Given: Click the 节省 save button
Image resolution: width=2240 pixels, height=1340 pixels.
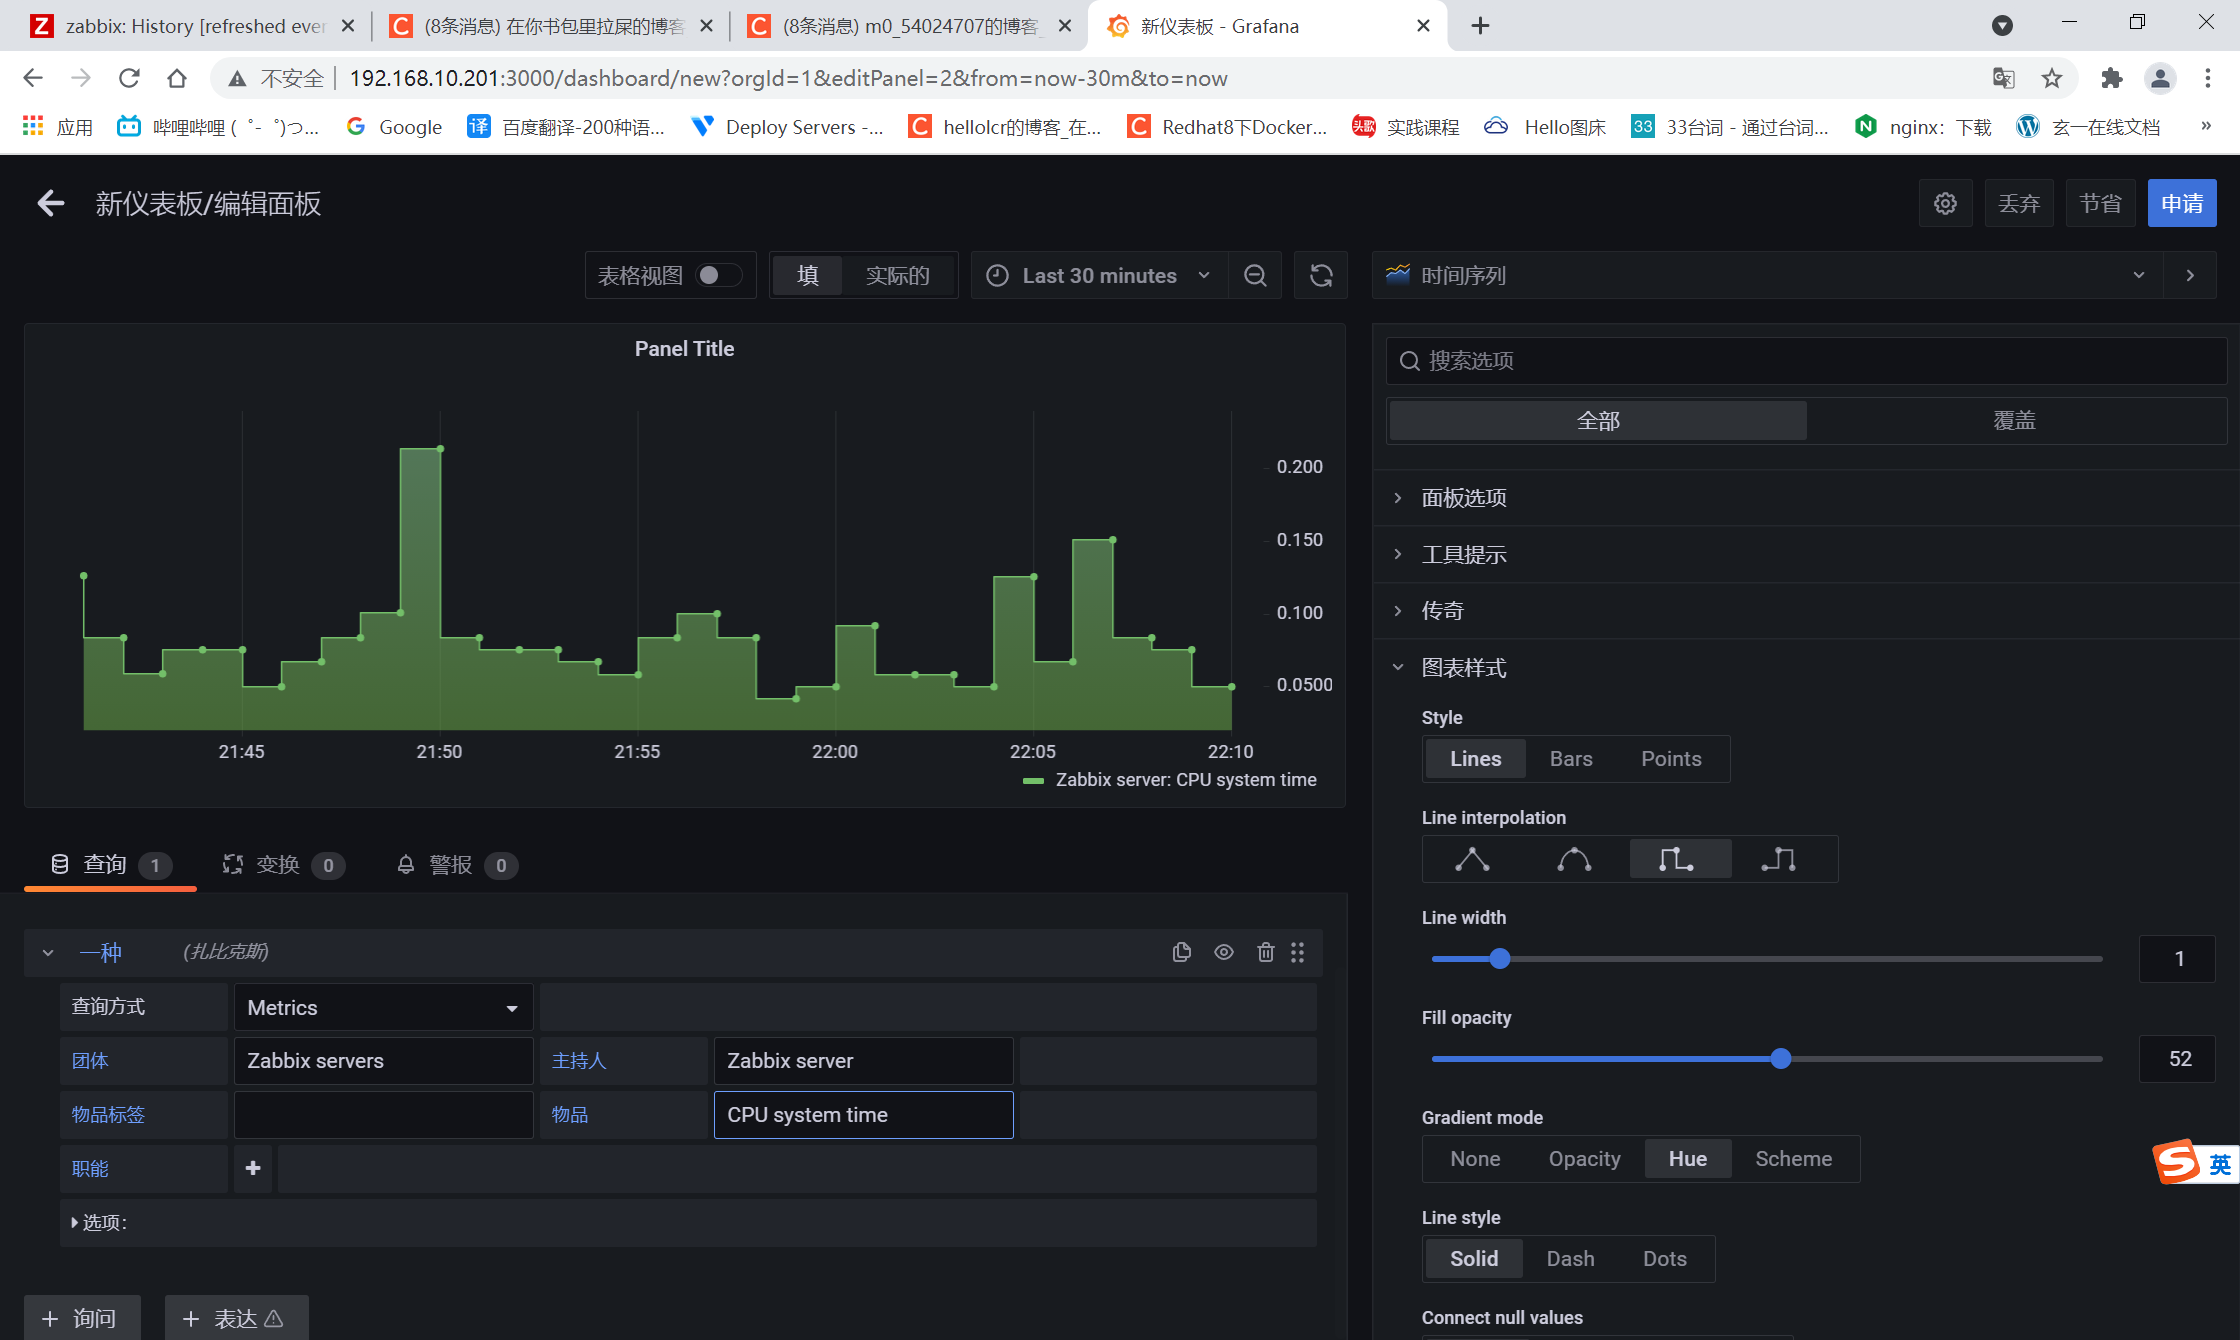Looking at the screenshot, I should coord(2100,204).
